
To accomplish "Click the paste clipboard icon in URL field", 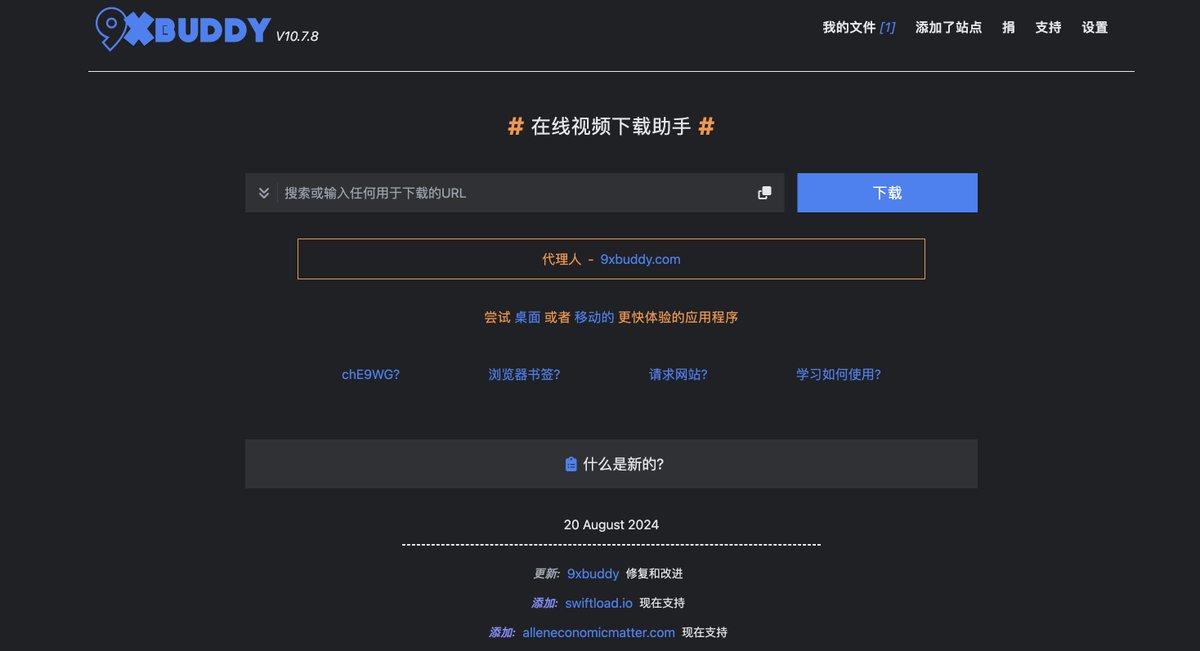I will [764, 193].
